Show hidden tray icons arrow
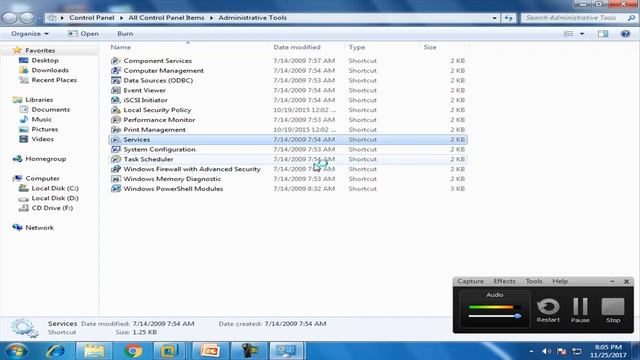Viewport: 640px width, 360px height. pos(531,351)
